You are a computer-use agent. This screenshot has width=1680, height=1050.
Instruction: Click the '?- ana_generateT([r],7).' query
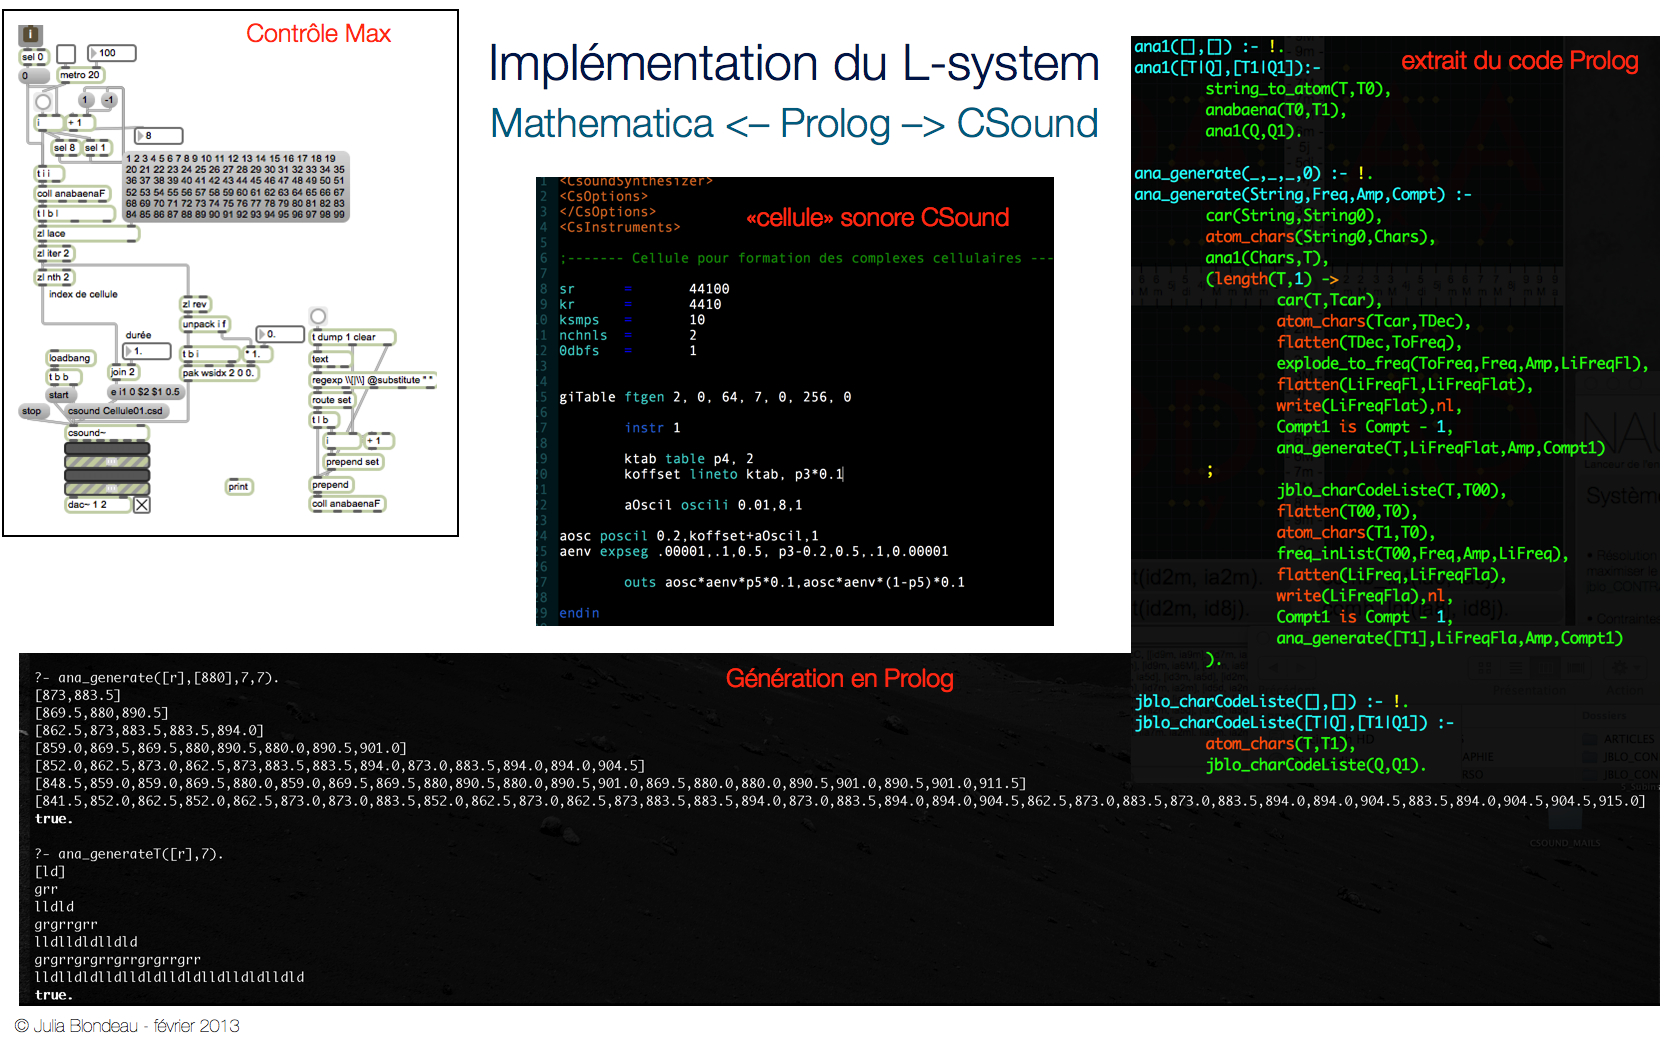(129, 854)
